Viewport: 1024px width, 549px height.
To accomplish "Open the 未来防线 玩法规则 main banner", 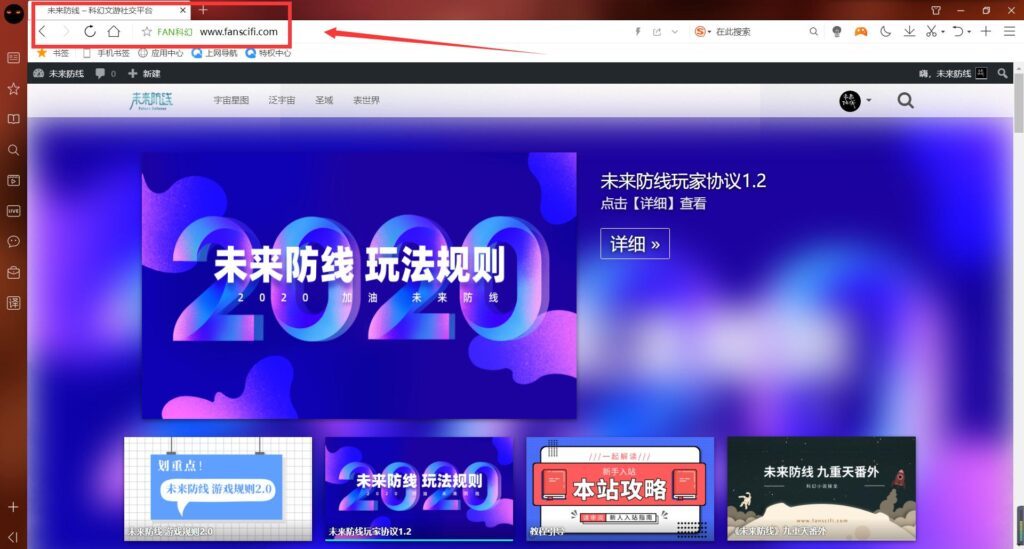I will (359, 285).
